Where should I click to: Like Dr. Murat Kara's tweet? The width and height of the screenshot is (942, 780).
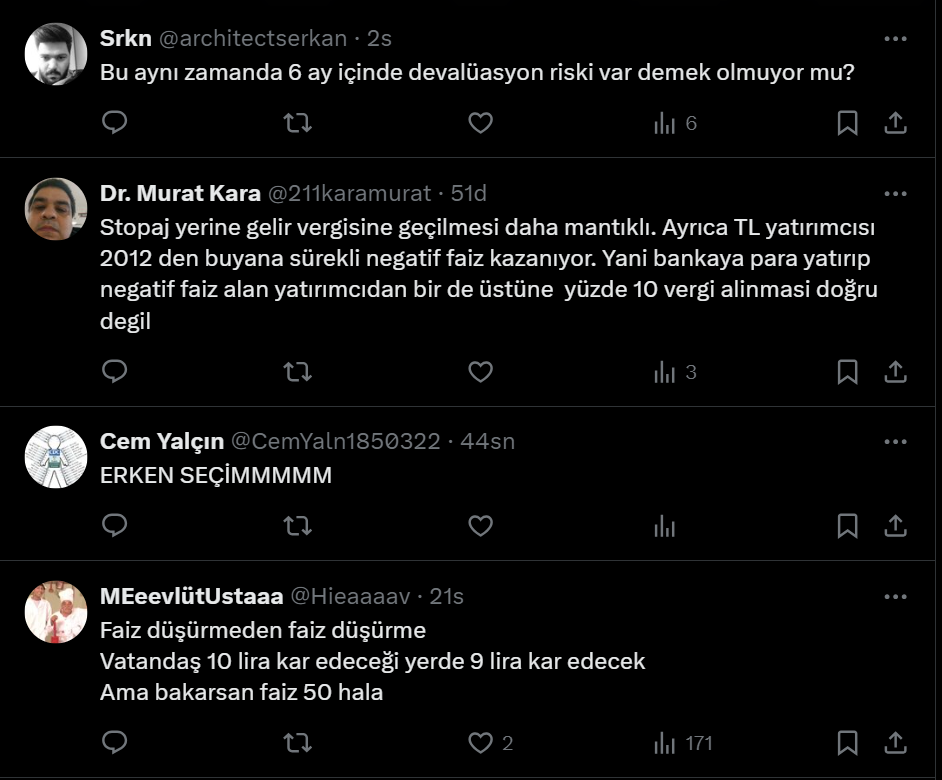[481, 372]
